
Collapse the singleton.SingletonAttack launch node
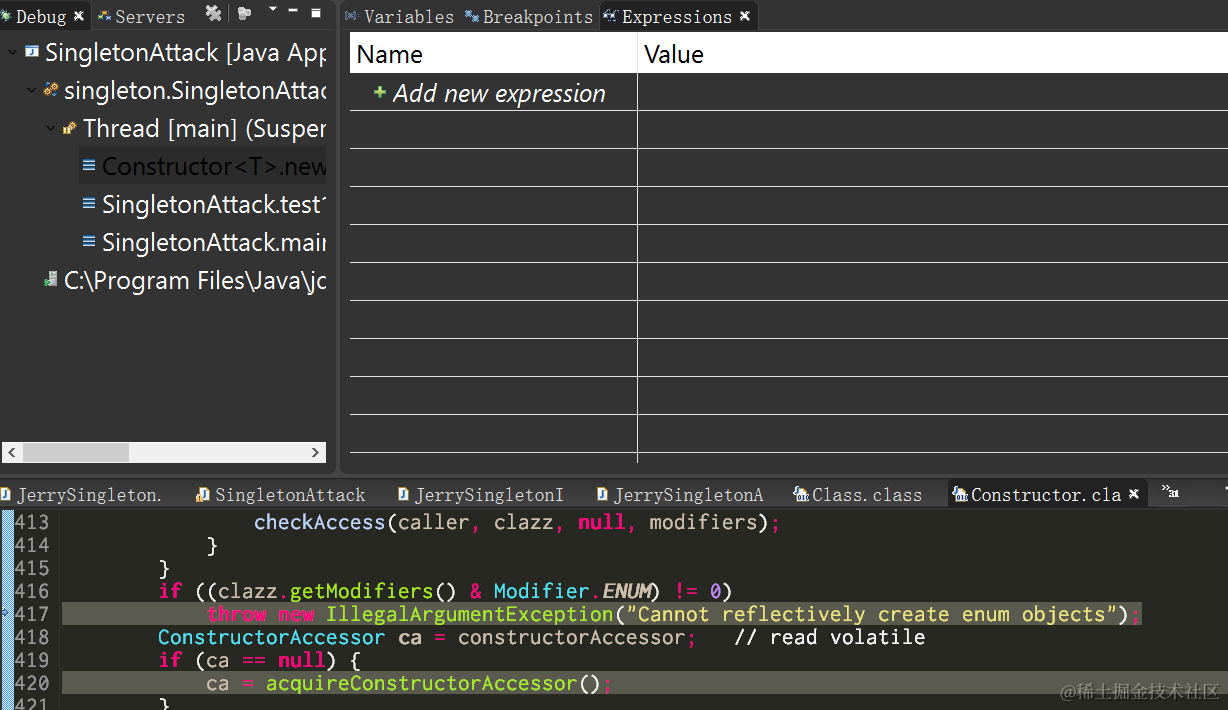point(31,90)
